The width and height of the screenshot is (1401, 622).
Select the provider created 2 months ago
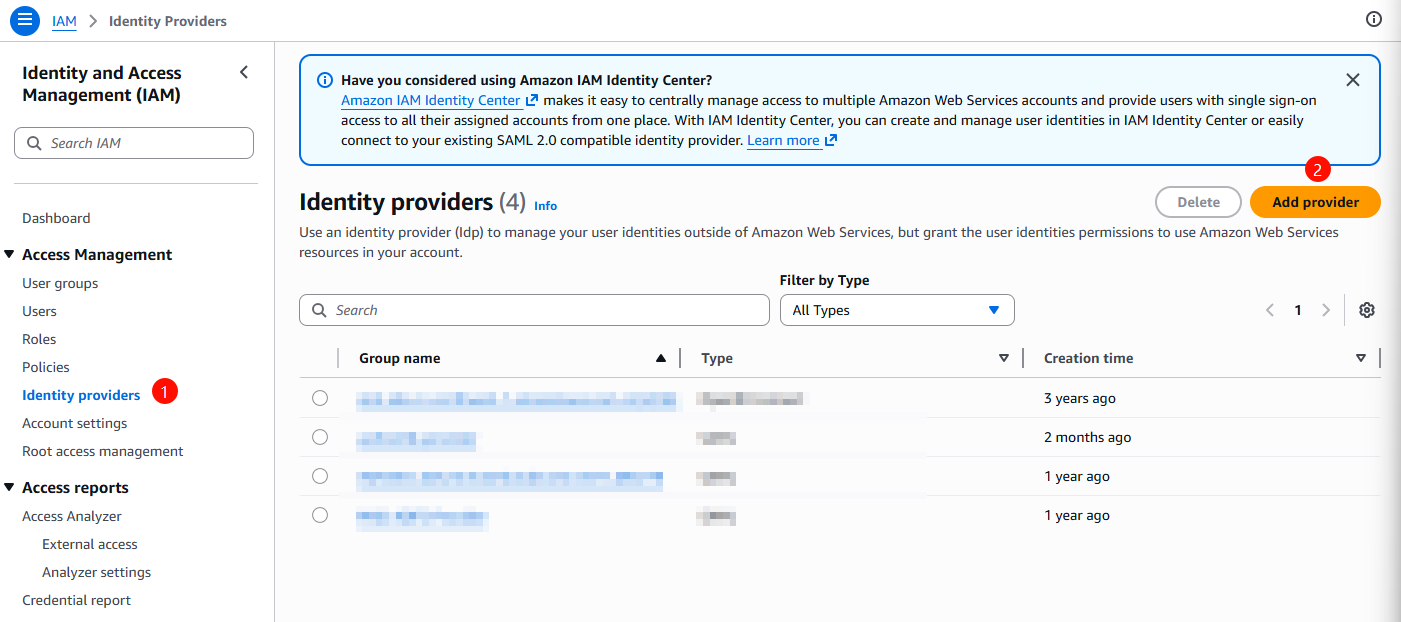320,437
